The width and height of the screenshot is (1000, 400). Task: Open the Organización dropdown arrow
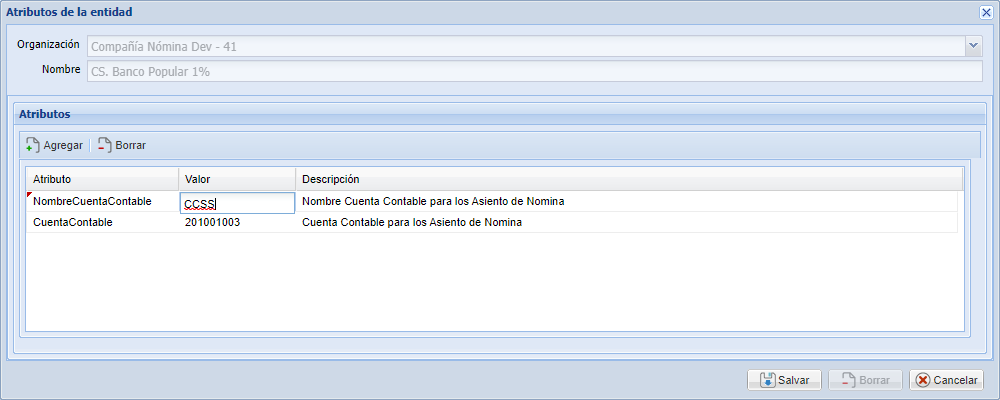973,46
